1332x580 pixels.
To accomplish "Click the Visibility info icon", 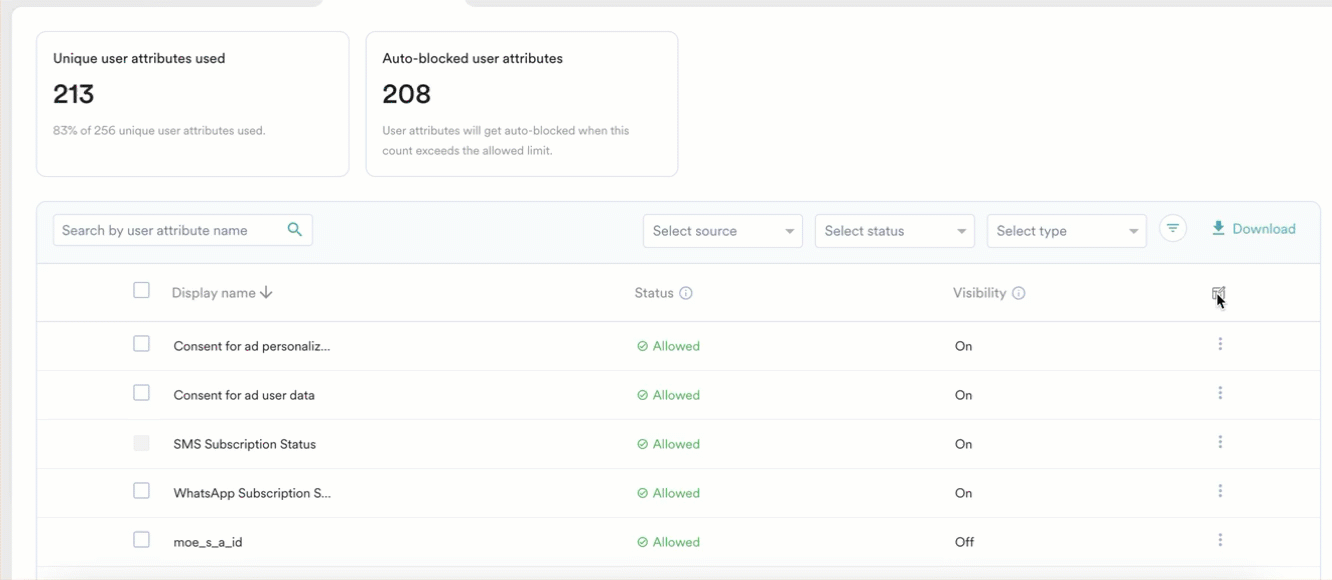I will click(x=1018, y=293).
